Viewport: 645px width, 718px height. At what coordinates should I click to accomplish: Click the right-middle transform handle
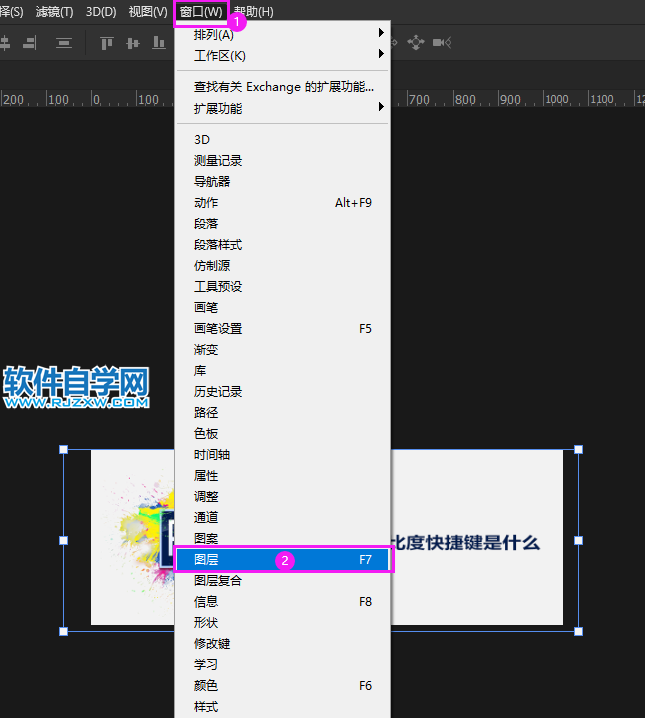[579, 540]
